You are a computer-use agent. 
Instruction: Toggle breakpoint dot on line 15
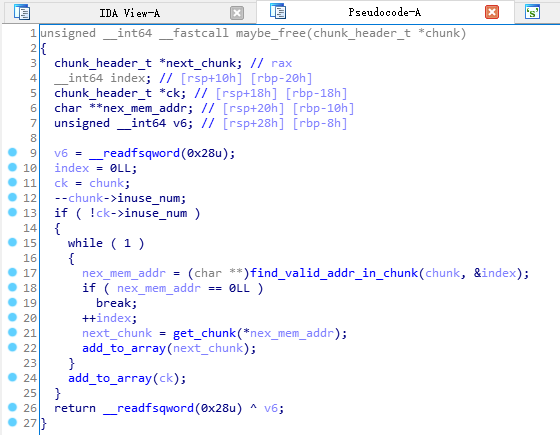pyautogui.click(x=12, y=242)
